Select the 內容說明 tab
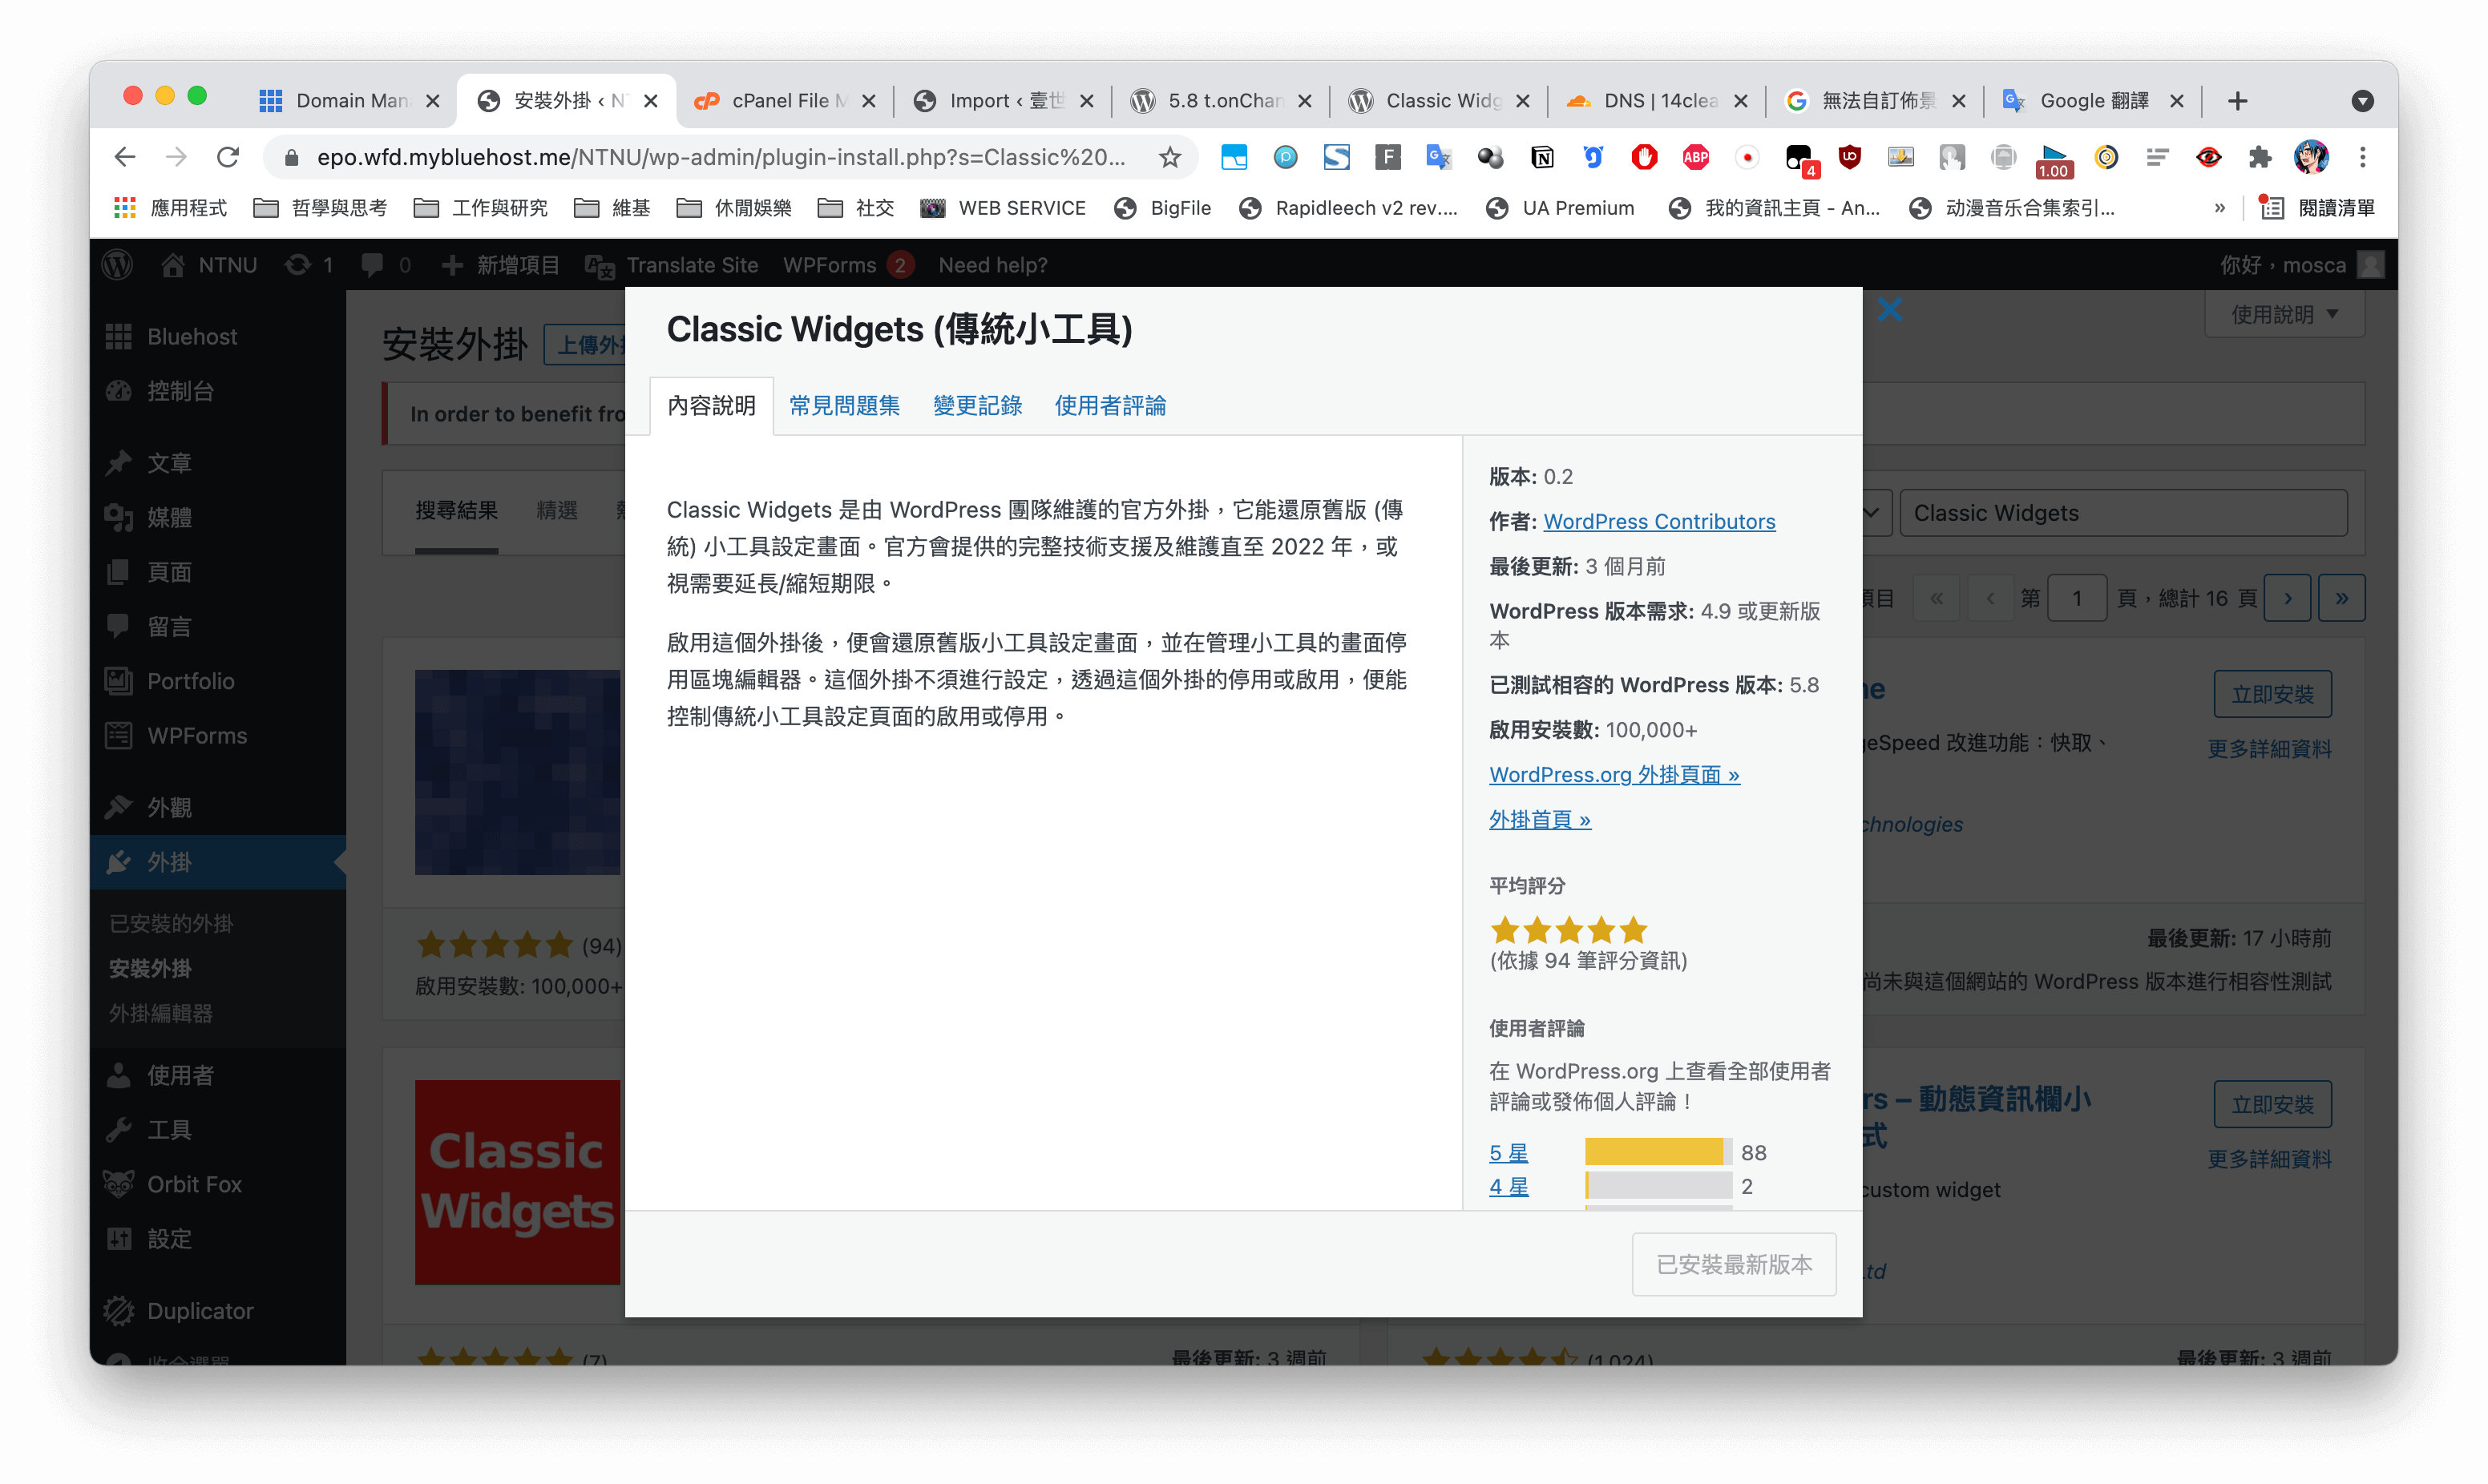The image size is (2488, 1484). (x=711, y=406)
